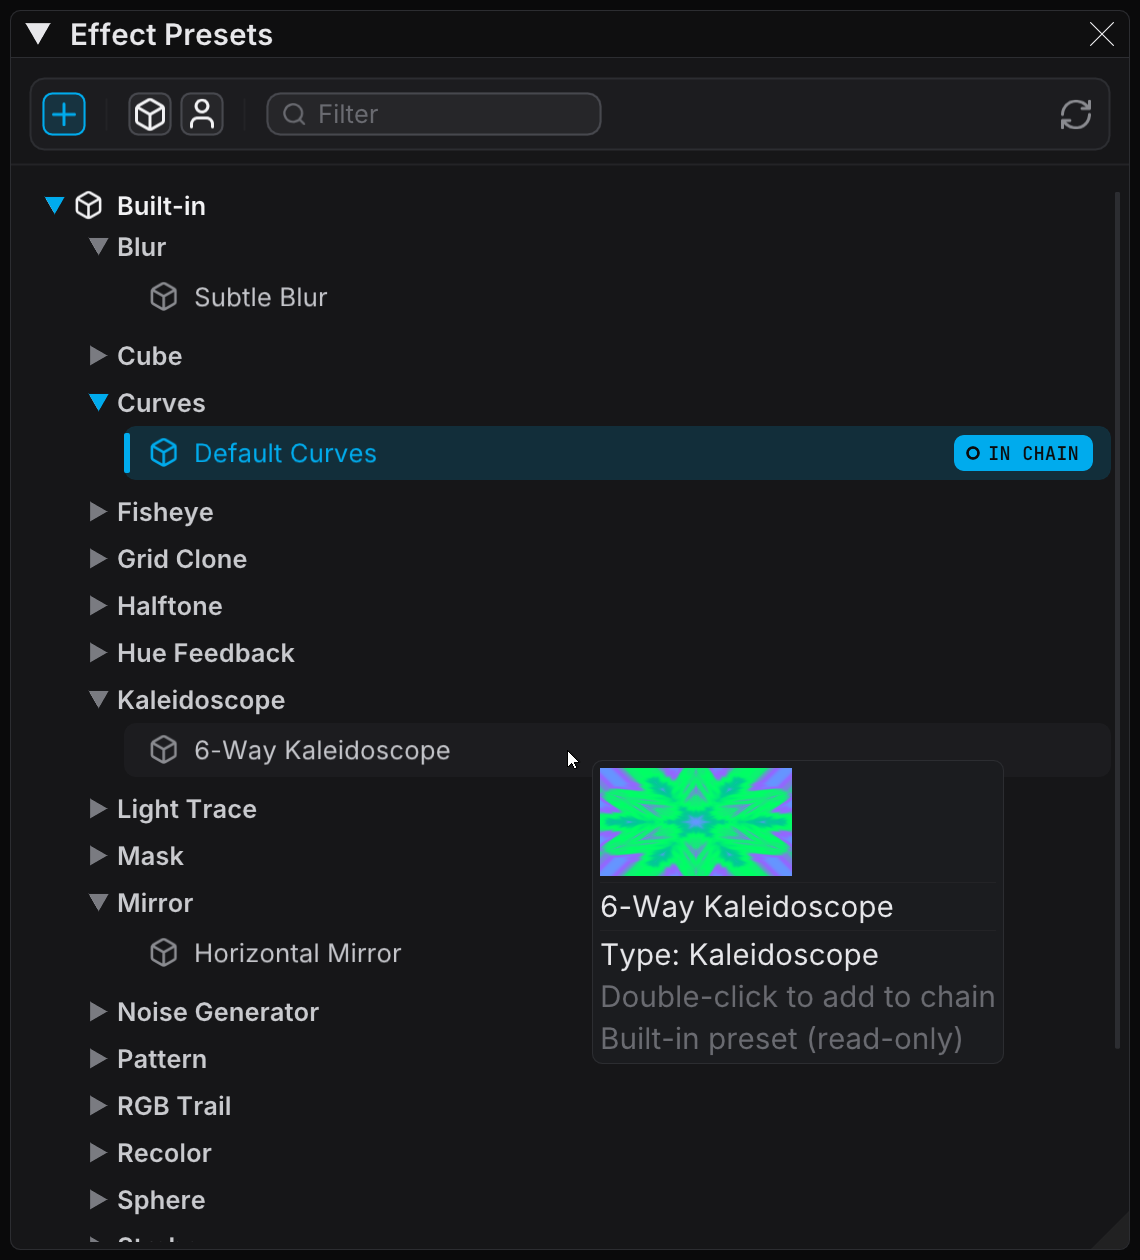1140x1260 pixels.
Task: Click the Light Trace category label
Action: click(x=187, y=809)
